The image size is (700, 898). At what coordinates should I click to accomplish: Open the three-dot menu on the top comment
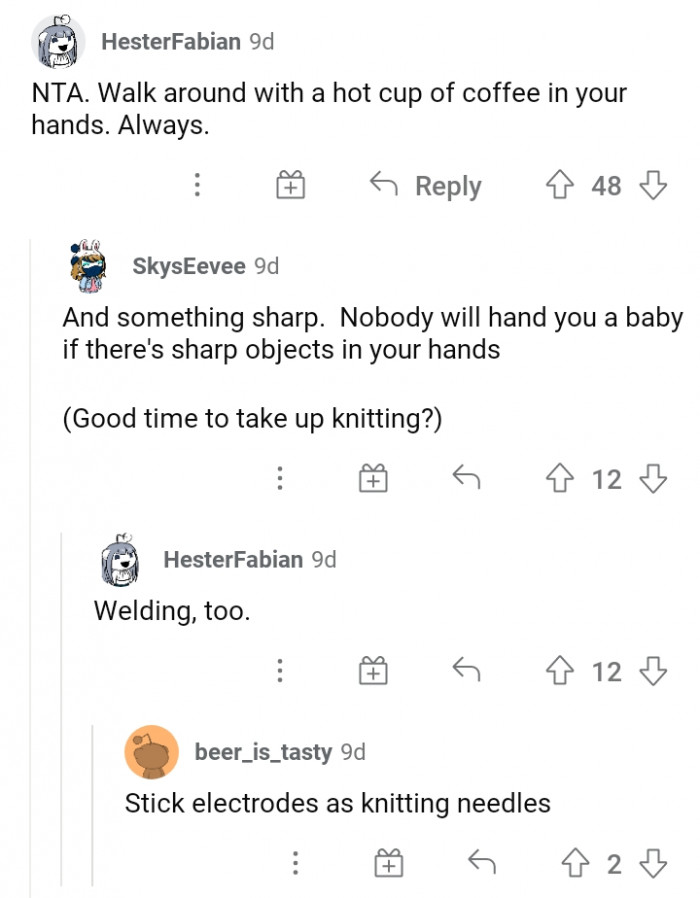pos(198,185)
